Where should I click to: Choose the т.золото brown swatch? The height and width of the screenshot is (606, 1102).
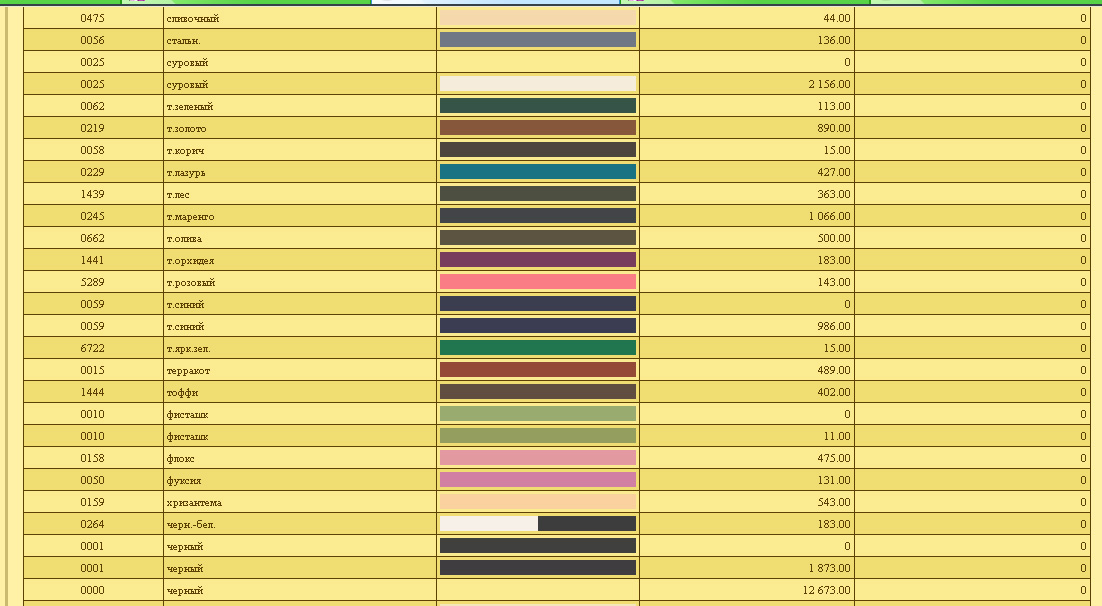pos(538,127)
